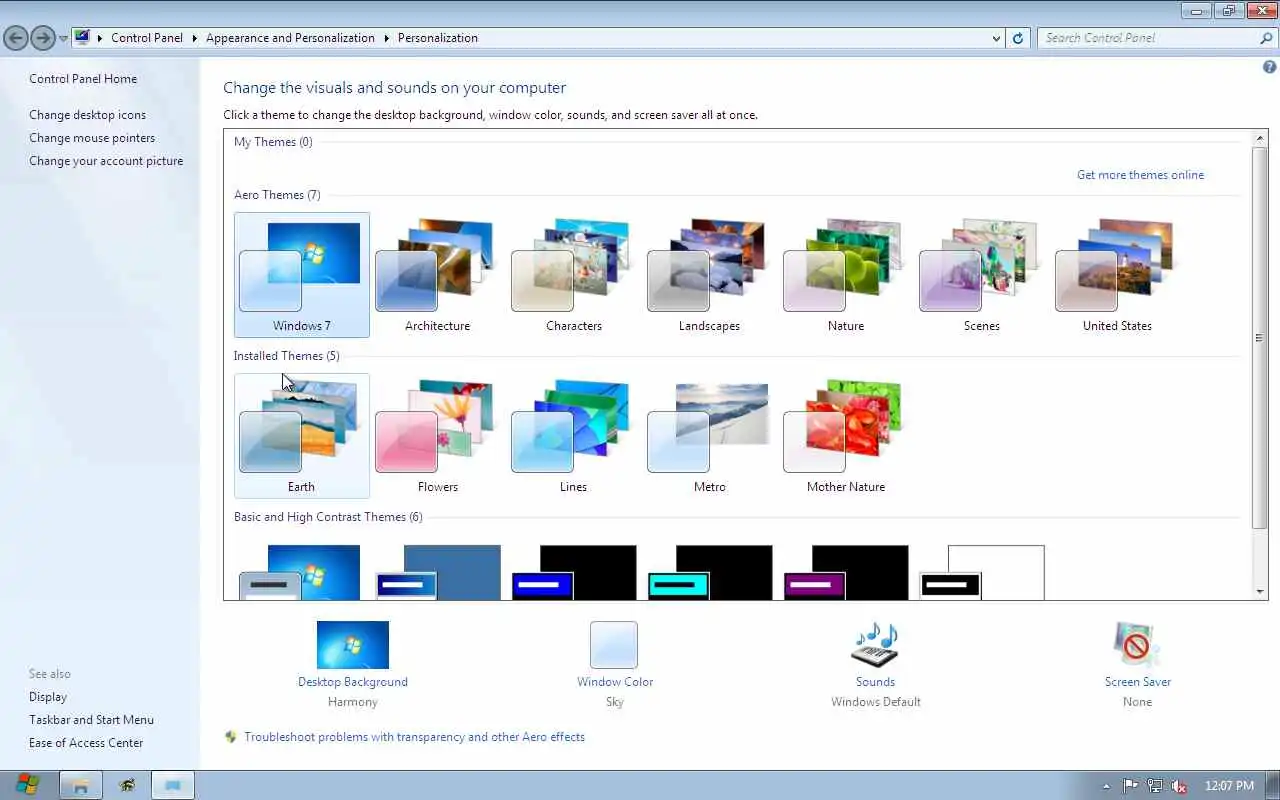Viewport: 1280px width, 800px height.
Task: Click the Personalization breadcrumb
Action: (x=438, y=38)
